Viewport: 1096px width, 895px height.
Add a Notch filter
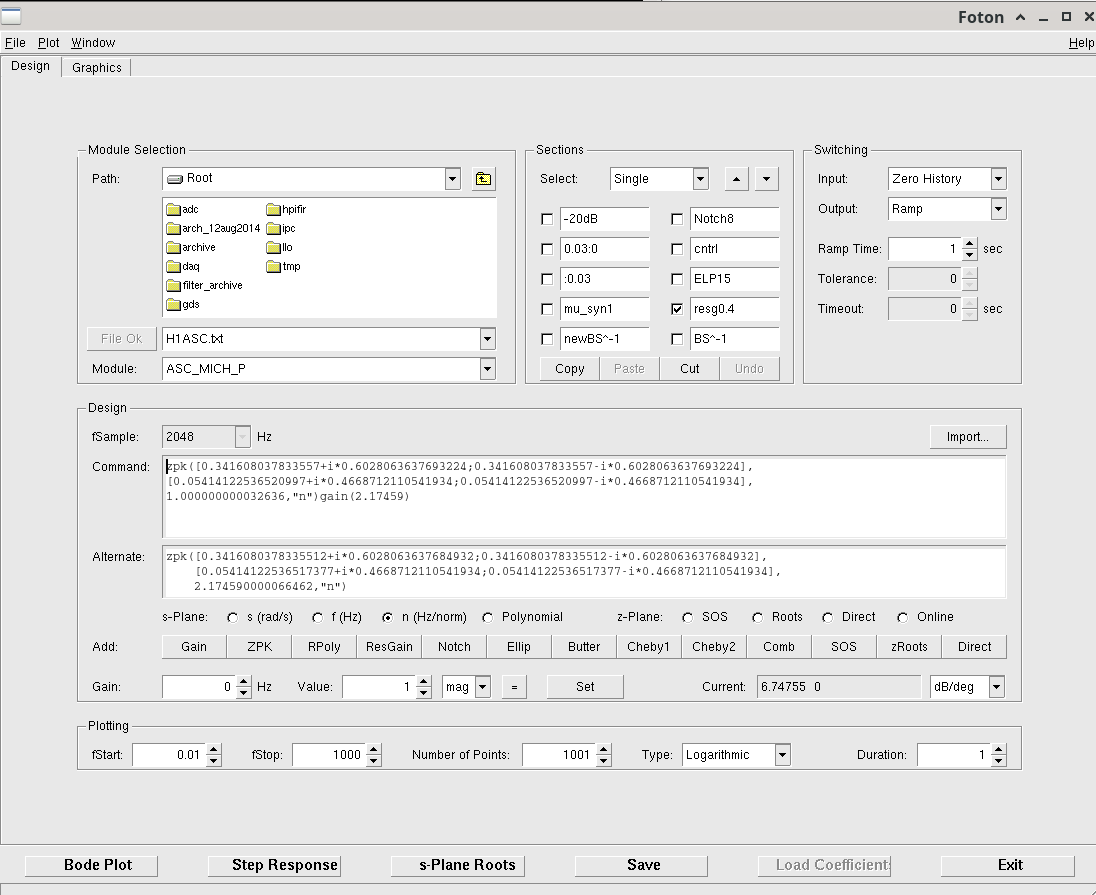pos(454,647)
